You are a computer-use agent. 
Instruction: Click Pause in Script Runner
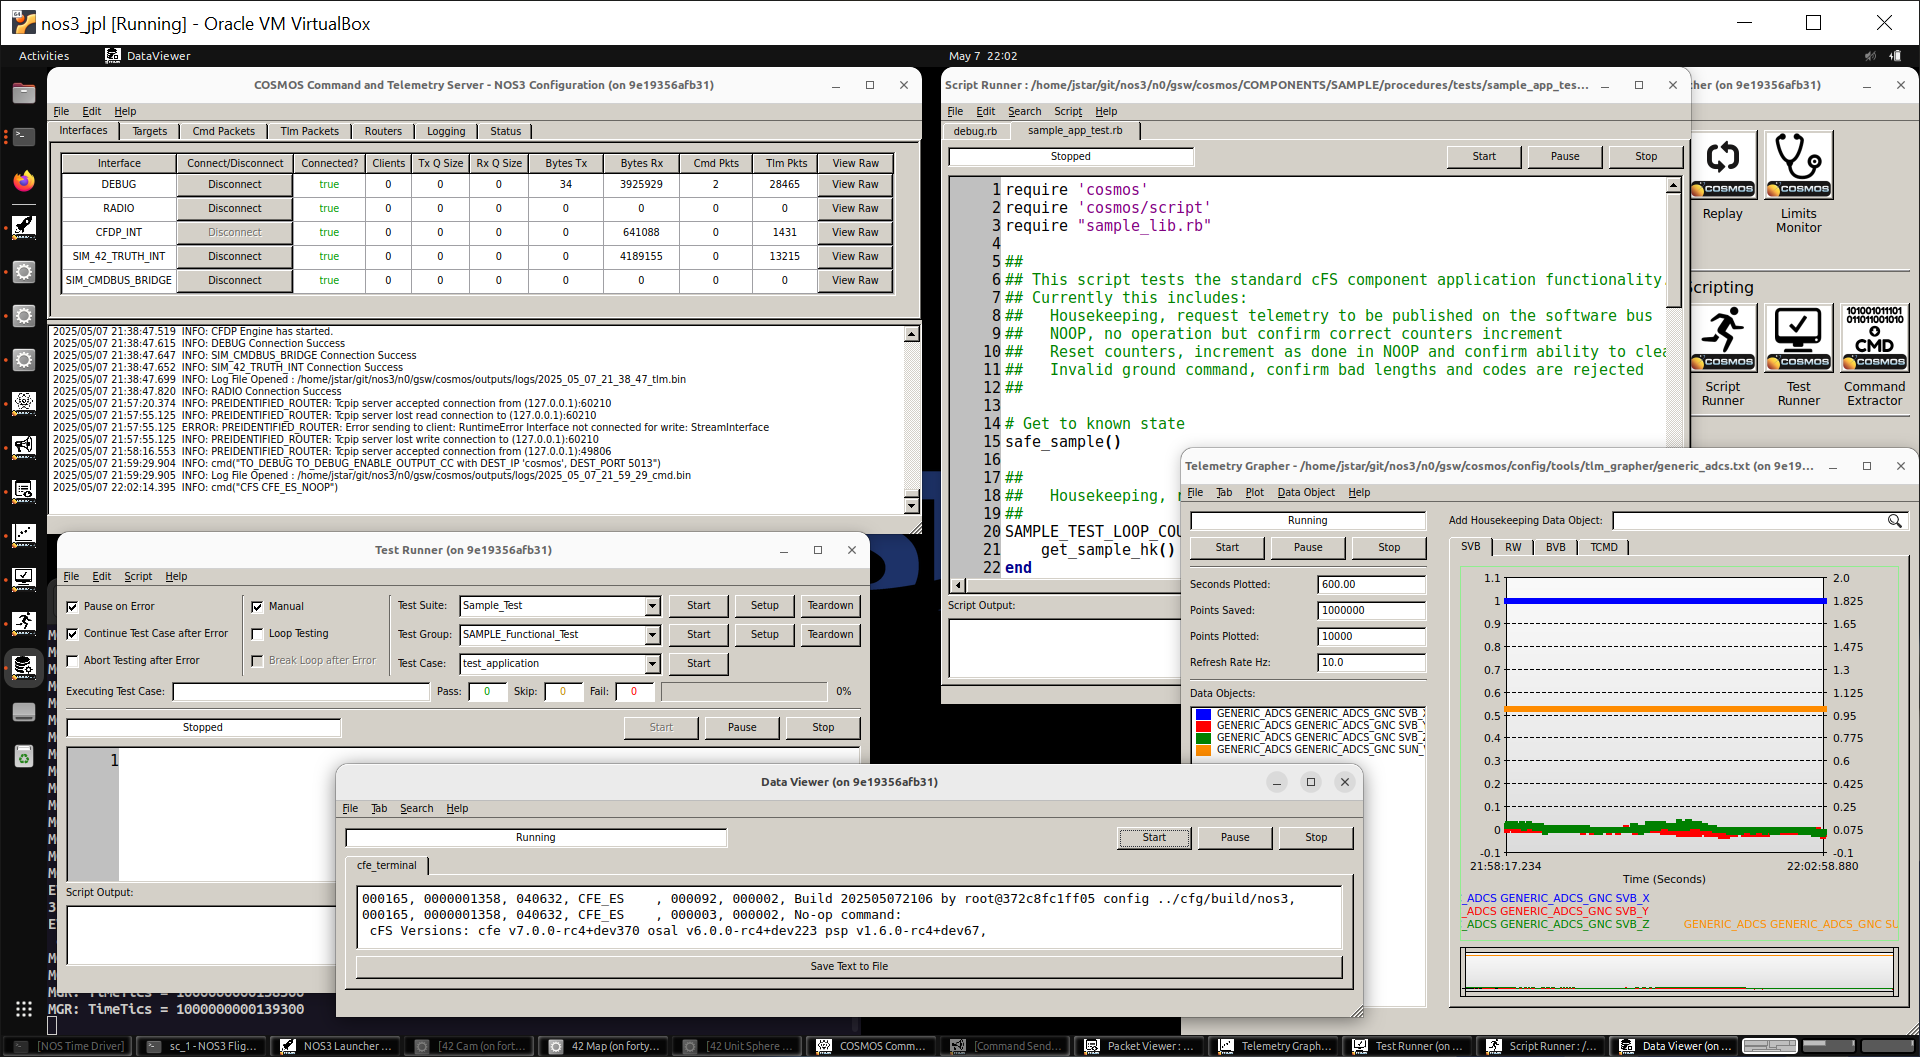click(1565, 157)
